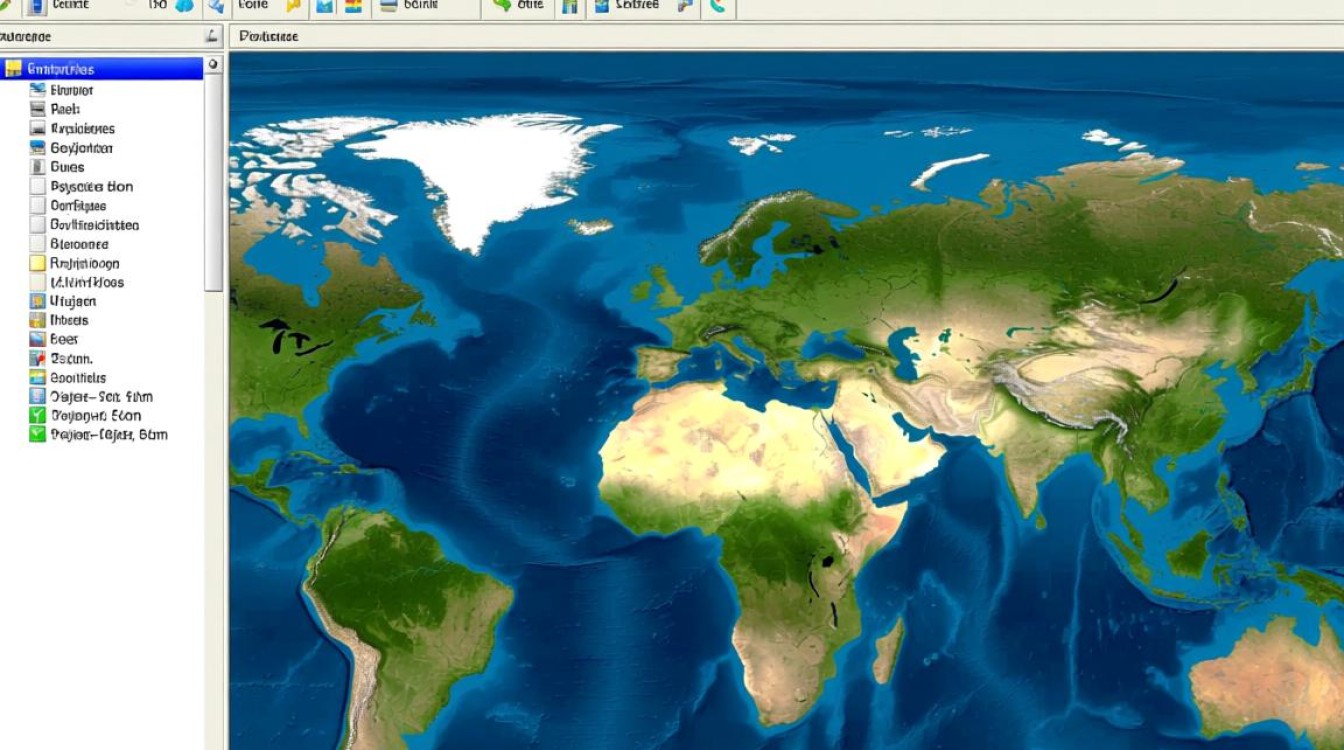Toggle the checkbox beside Bteooree layer
The width and height of the screenshot is (1344, 750).
[38, 244]
